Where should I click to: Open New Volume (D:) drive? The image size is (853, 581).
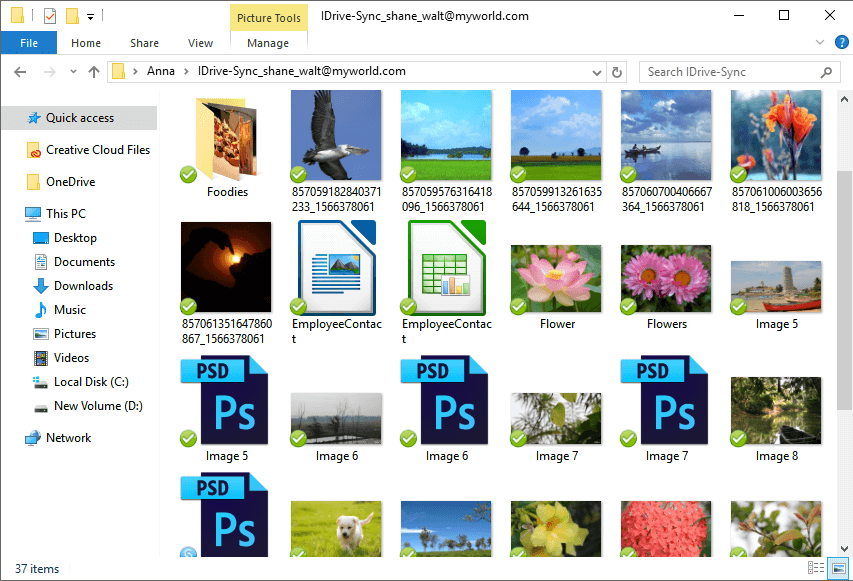tap(98, 406)
